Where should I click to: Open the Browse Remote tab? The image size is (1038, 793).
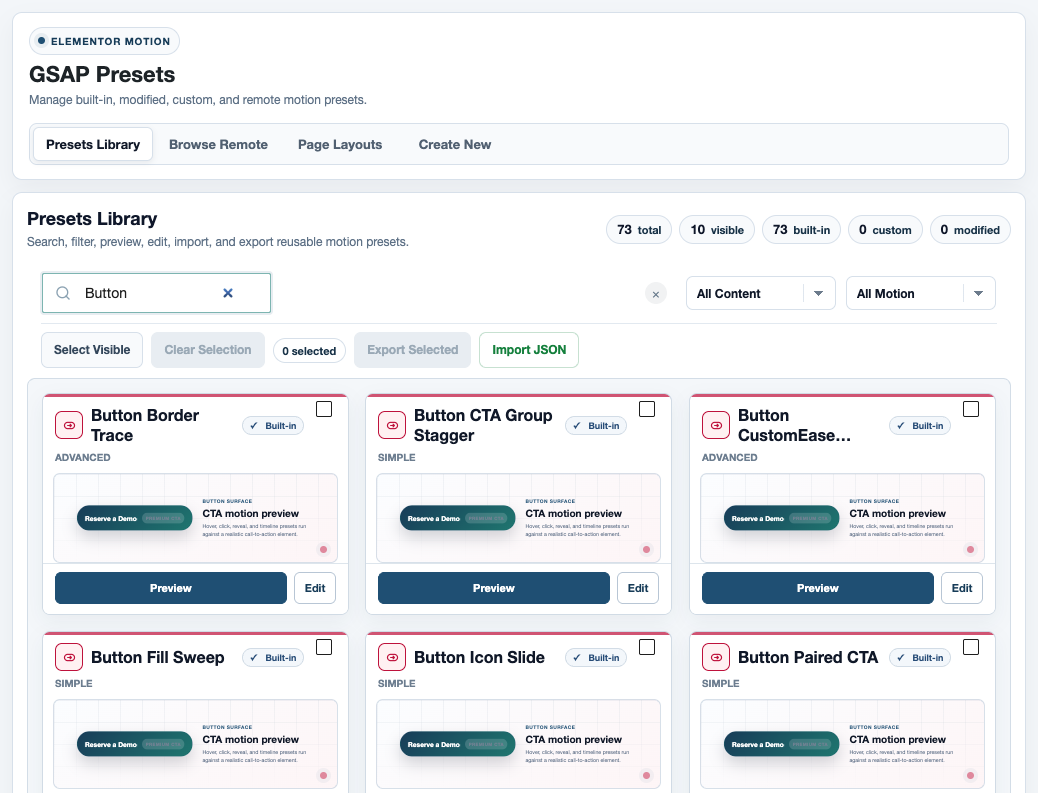click(218, 144)
